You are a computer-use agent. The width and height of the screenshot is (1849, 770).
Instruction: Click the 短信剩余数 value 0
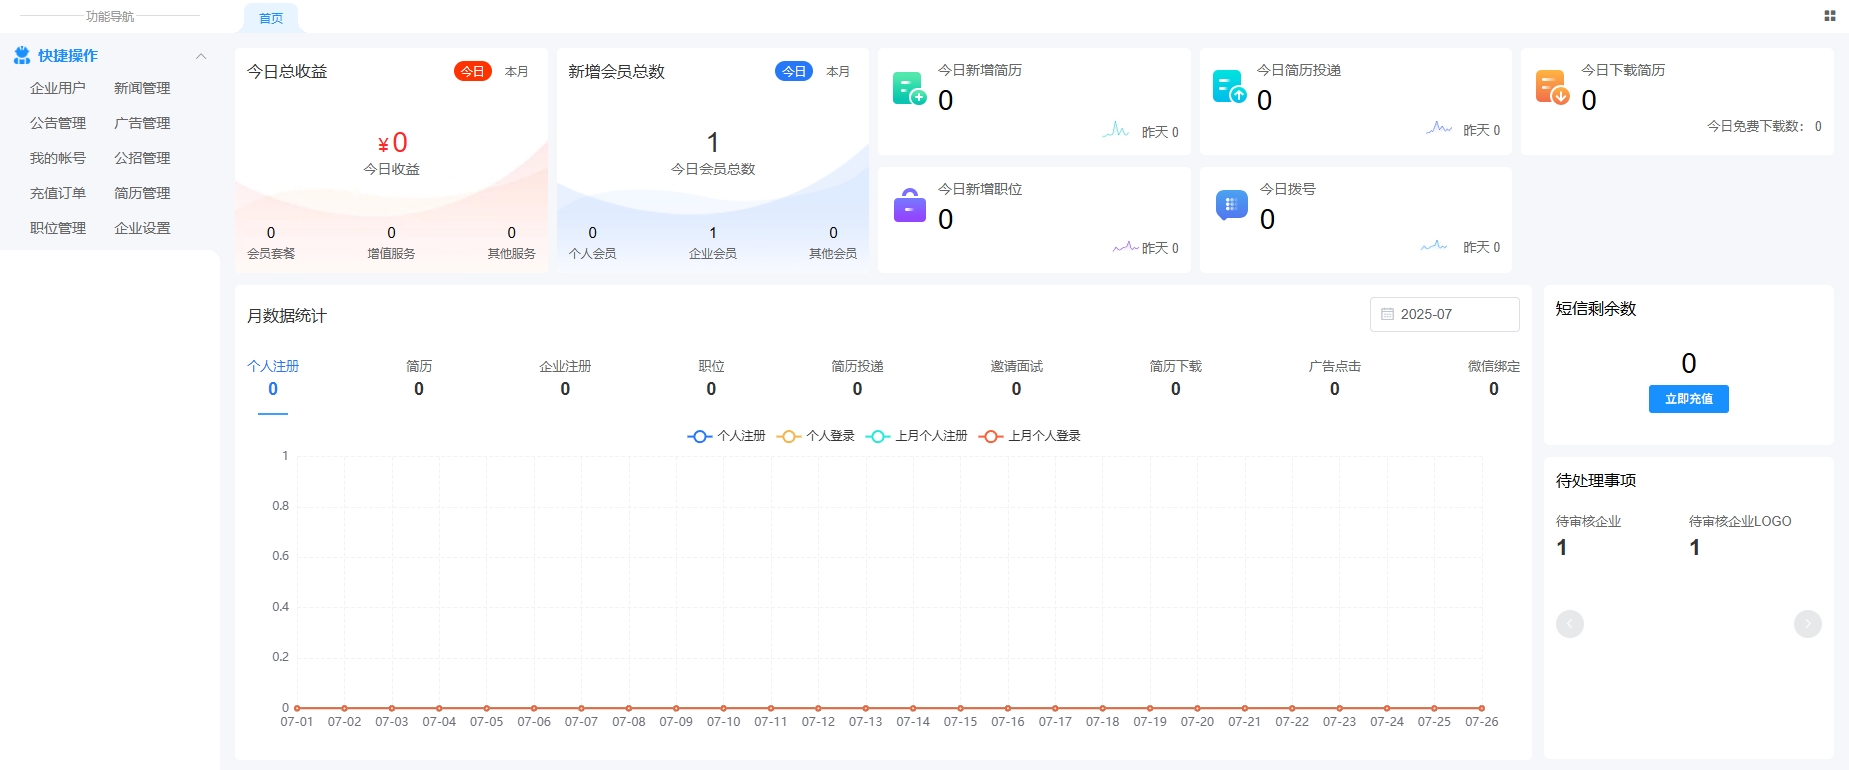click(x=1688, y=363)
